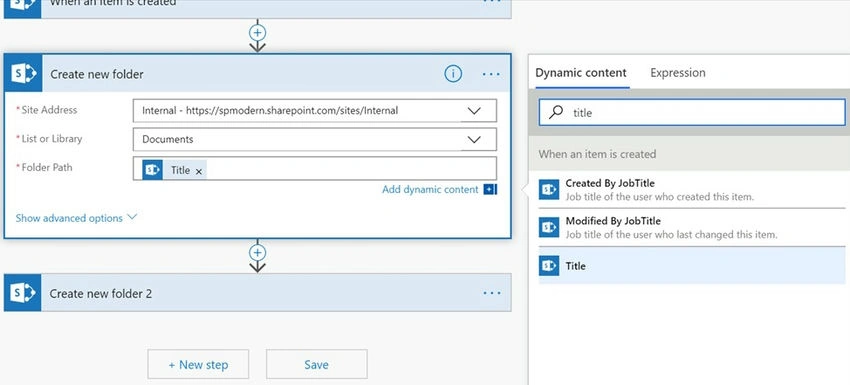The width and height of the screenshot is (850, 385).
Task: Switch to the Expression tab
Action: pyautogui.click(x=678, y=73)
